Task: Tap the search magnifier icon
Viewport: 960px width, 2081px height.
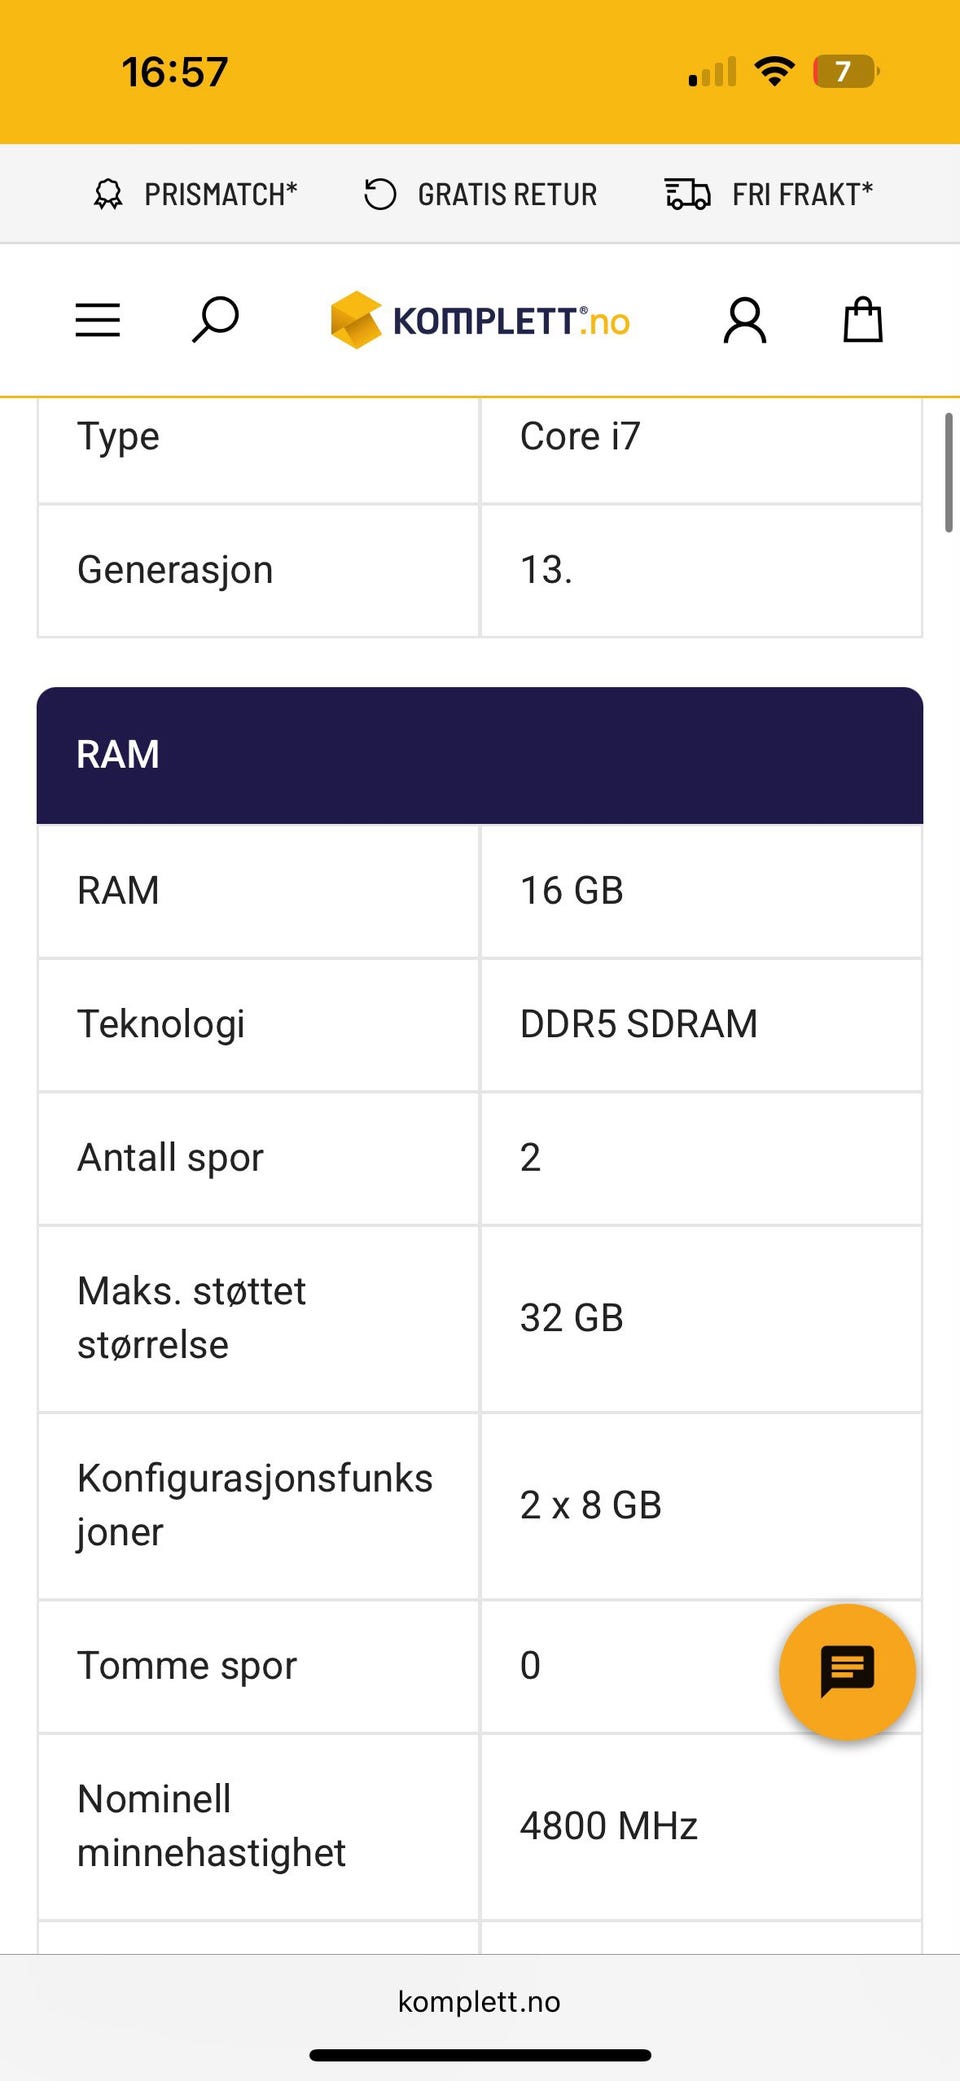Action: (215, 320)
